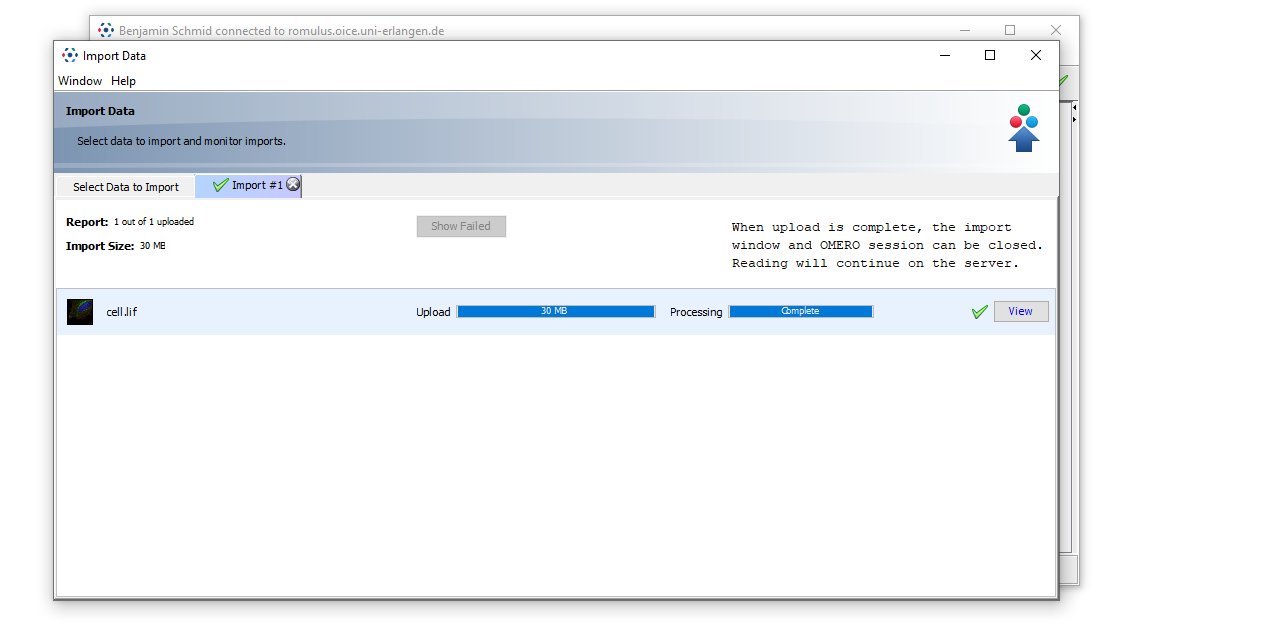
Task: Select the Import #1 tab
Action: 257,185
